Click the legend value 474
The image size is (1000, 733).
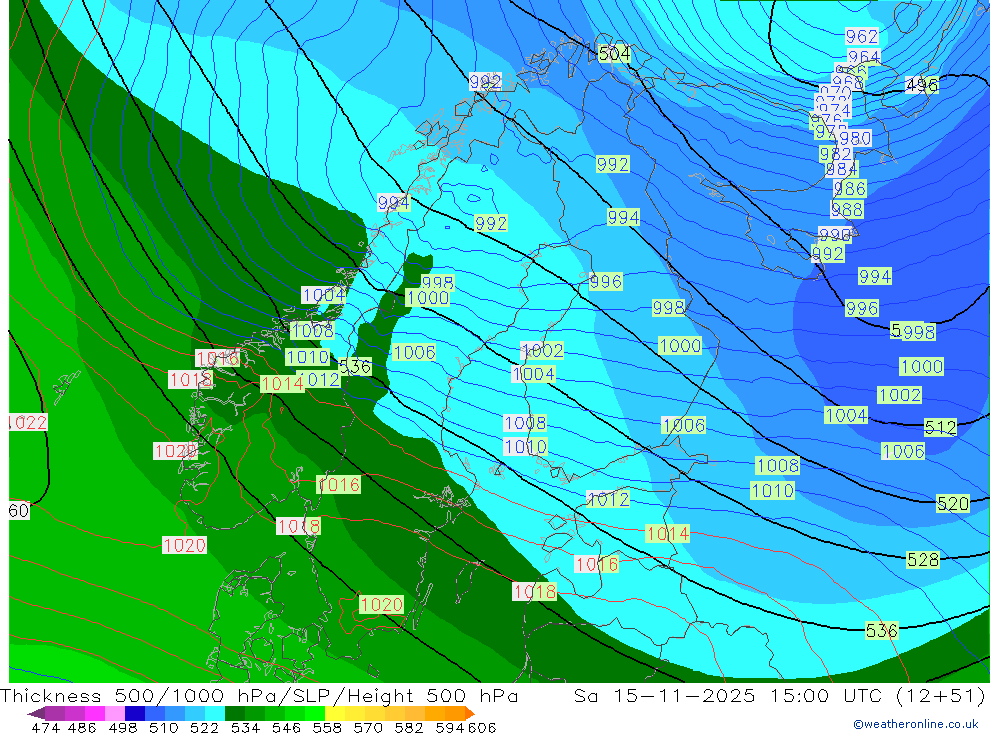[x=45, y=727]
